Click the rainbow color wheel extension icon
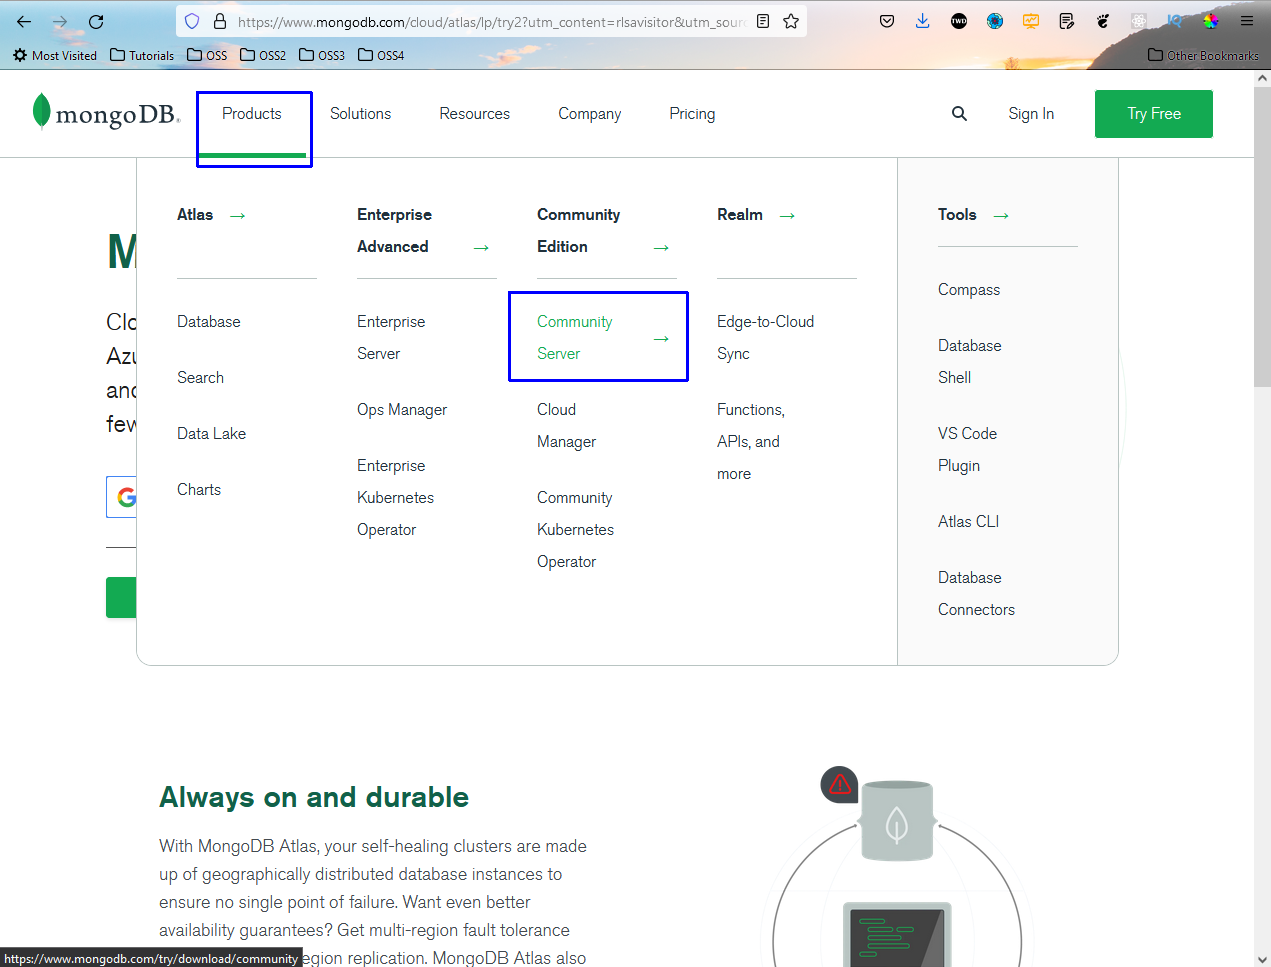Viewport: 1271px width, 967px height. coord(1211,21)
